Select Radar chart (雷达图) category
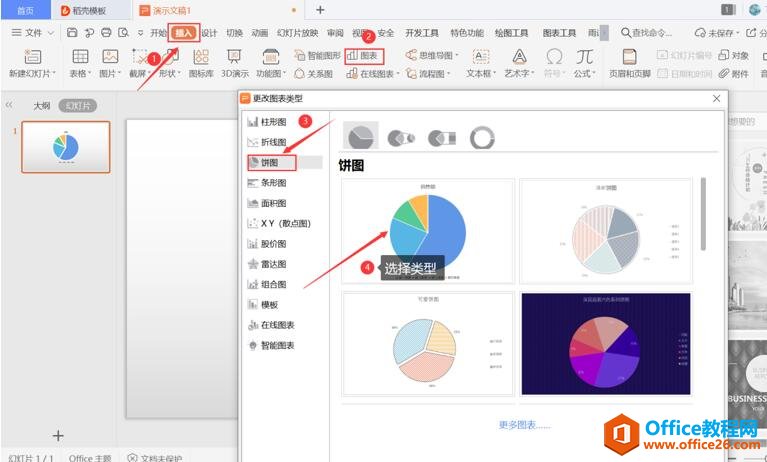 point(267,264)
